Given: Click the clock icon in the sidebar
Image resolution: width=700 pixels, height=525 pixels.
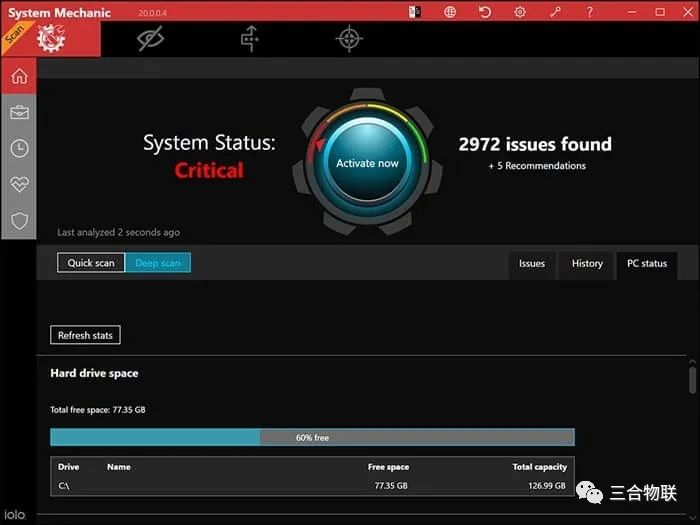Looking at the screenshot, I should click(x=18, y=148).
